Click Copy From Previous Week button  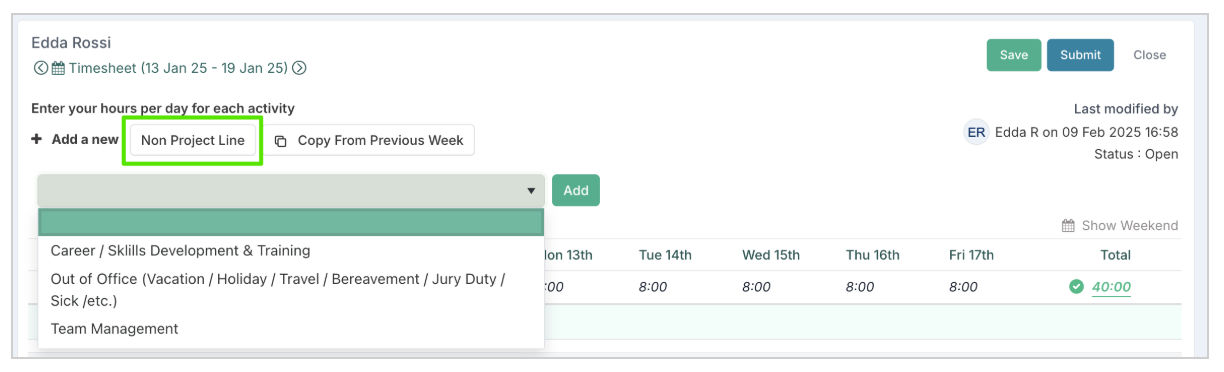coord(369,141)
